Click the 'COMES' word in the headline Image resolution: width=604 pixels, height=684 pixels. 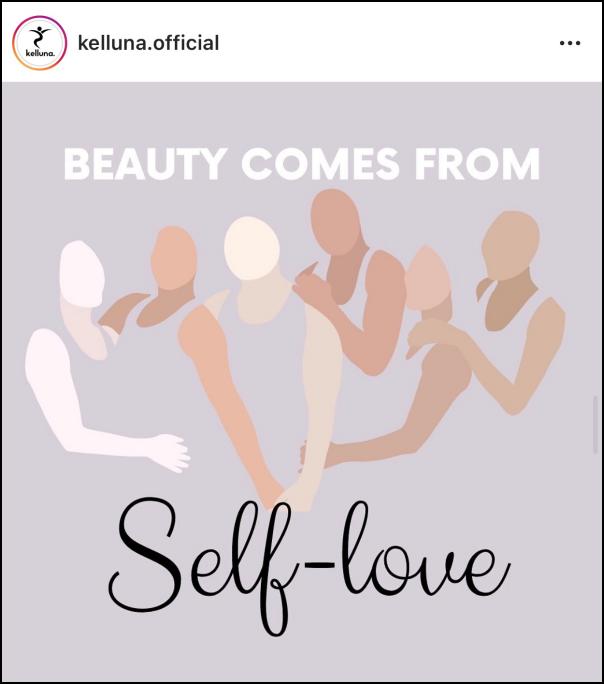pyautogui.click(x=321, y=164)
